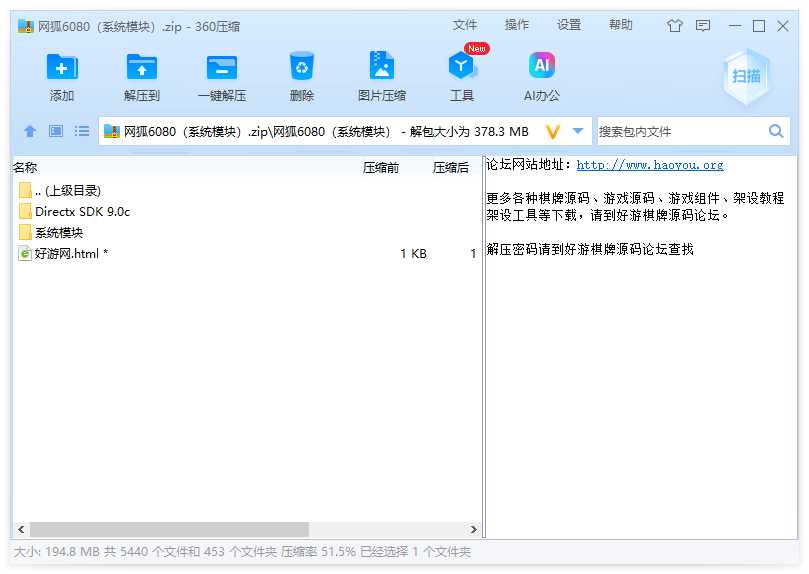
Task: Open the feedback message icon in title bar
Action: [703, 25]
